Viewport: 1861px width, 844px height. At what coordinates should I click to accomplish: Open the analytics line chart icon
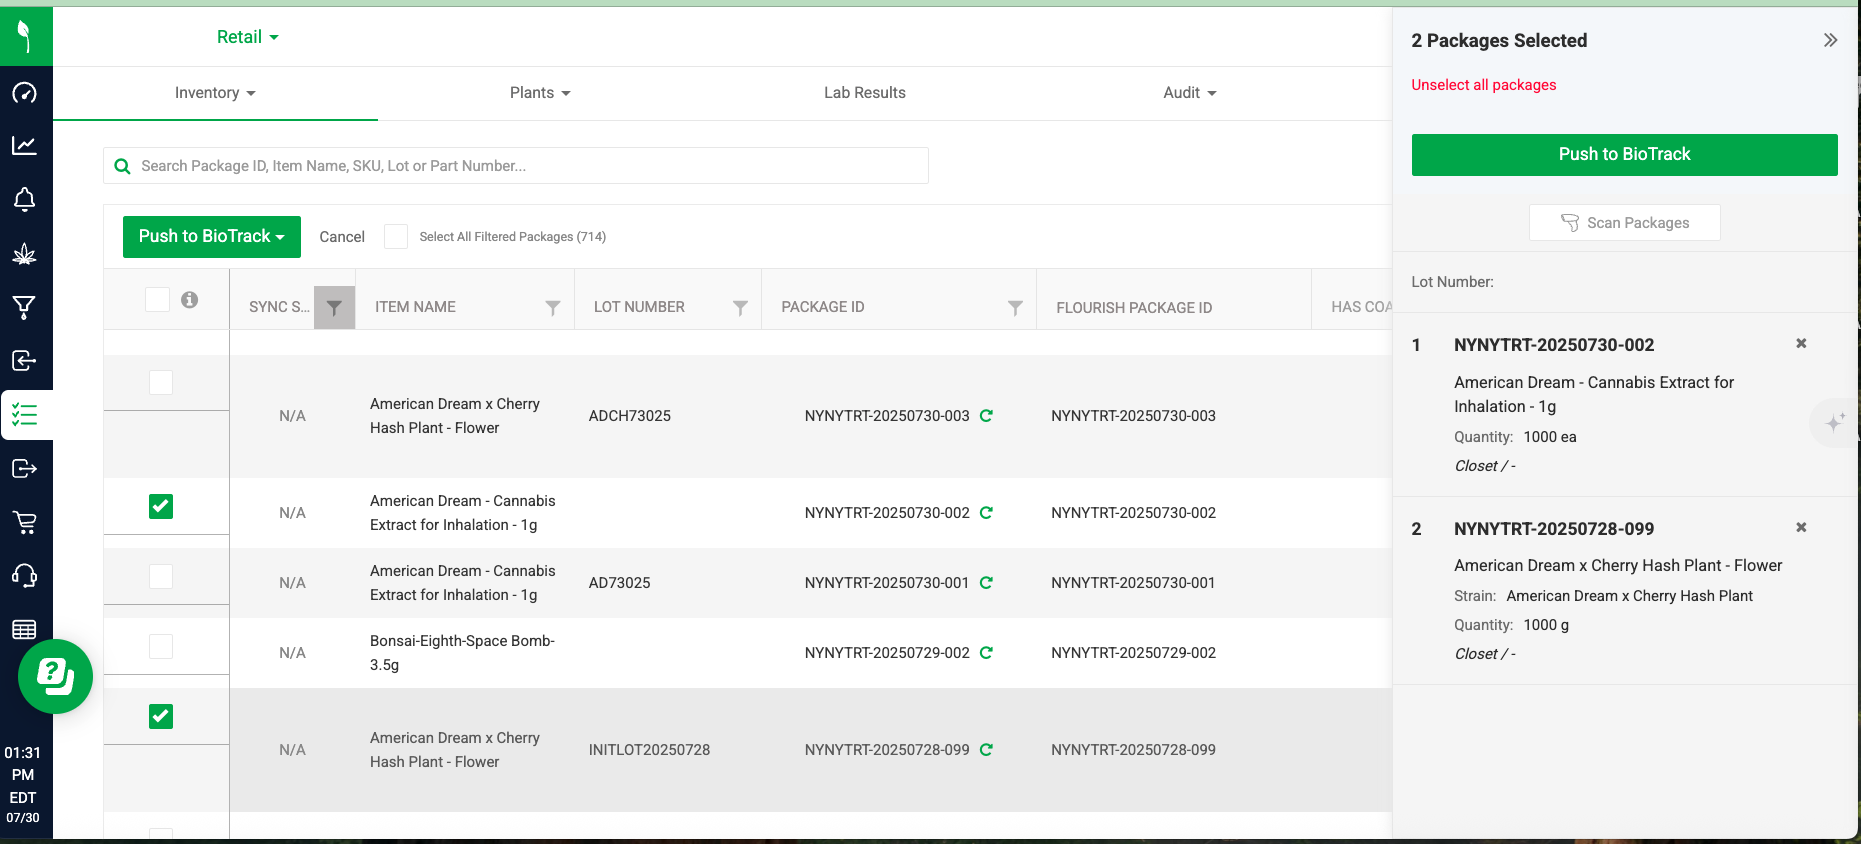pos(25,146)
